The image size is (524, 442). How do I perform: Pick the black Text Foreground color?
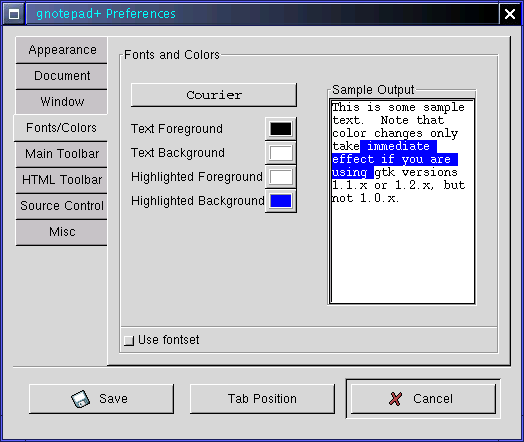pyautogui.click(x=281, y=129)
